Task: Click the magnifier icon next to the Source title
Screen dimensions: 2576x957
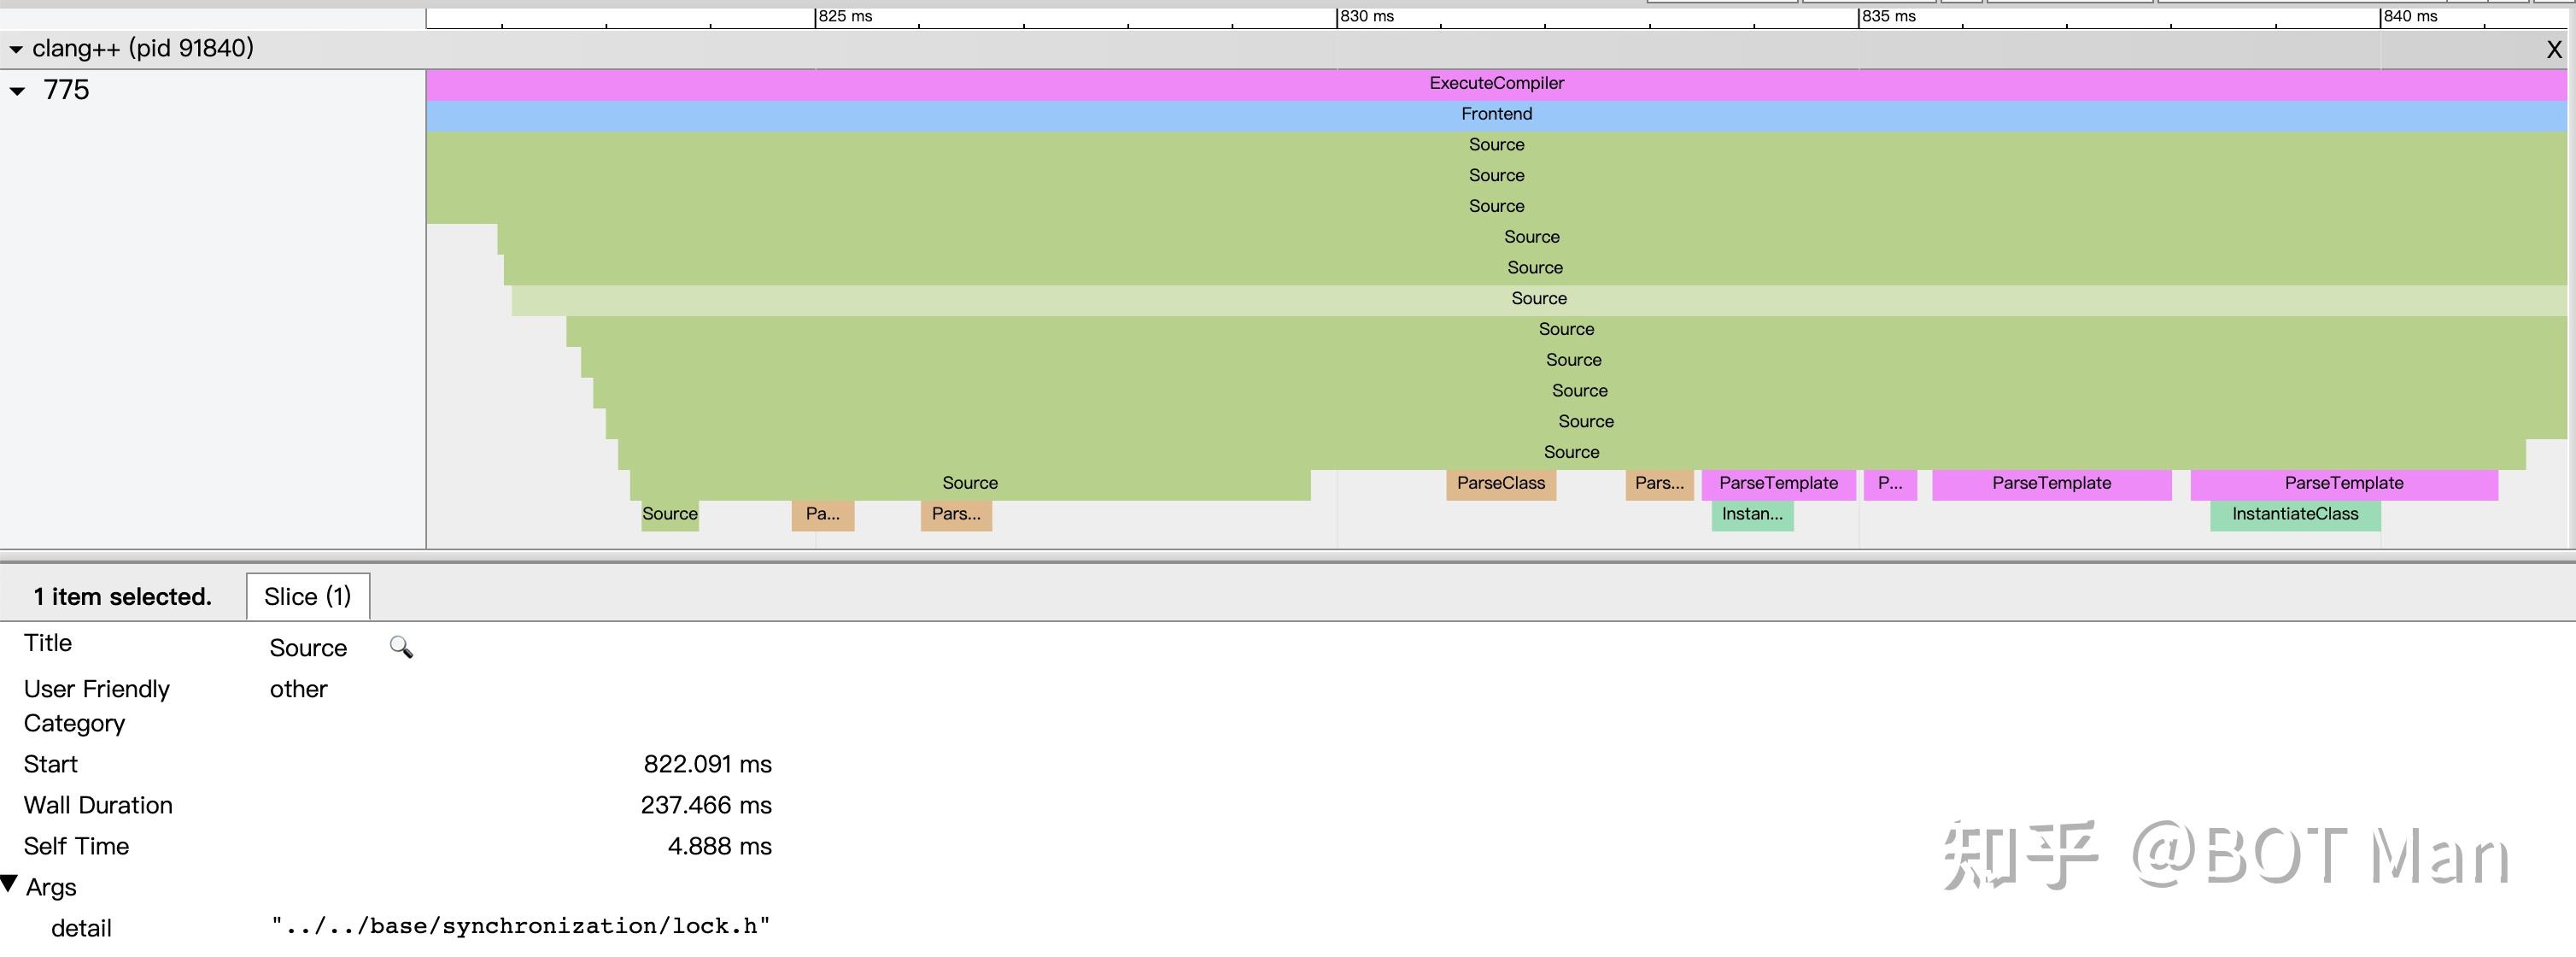Action: pyautogui.click(x=401, y=647)
